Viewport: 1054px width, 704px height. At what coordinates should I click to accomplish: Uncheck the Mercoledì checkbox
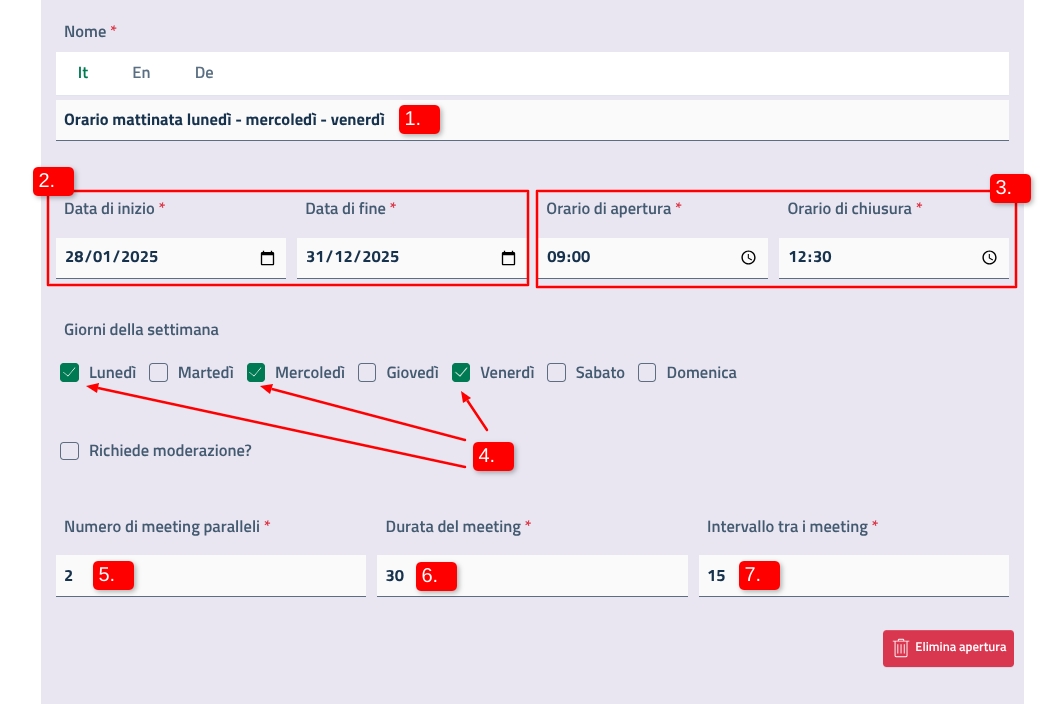click(256, 373)
